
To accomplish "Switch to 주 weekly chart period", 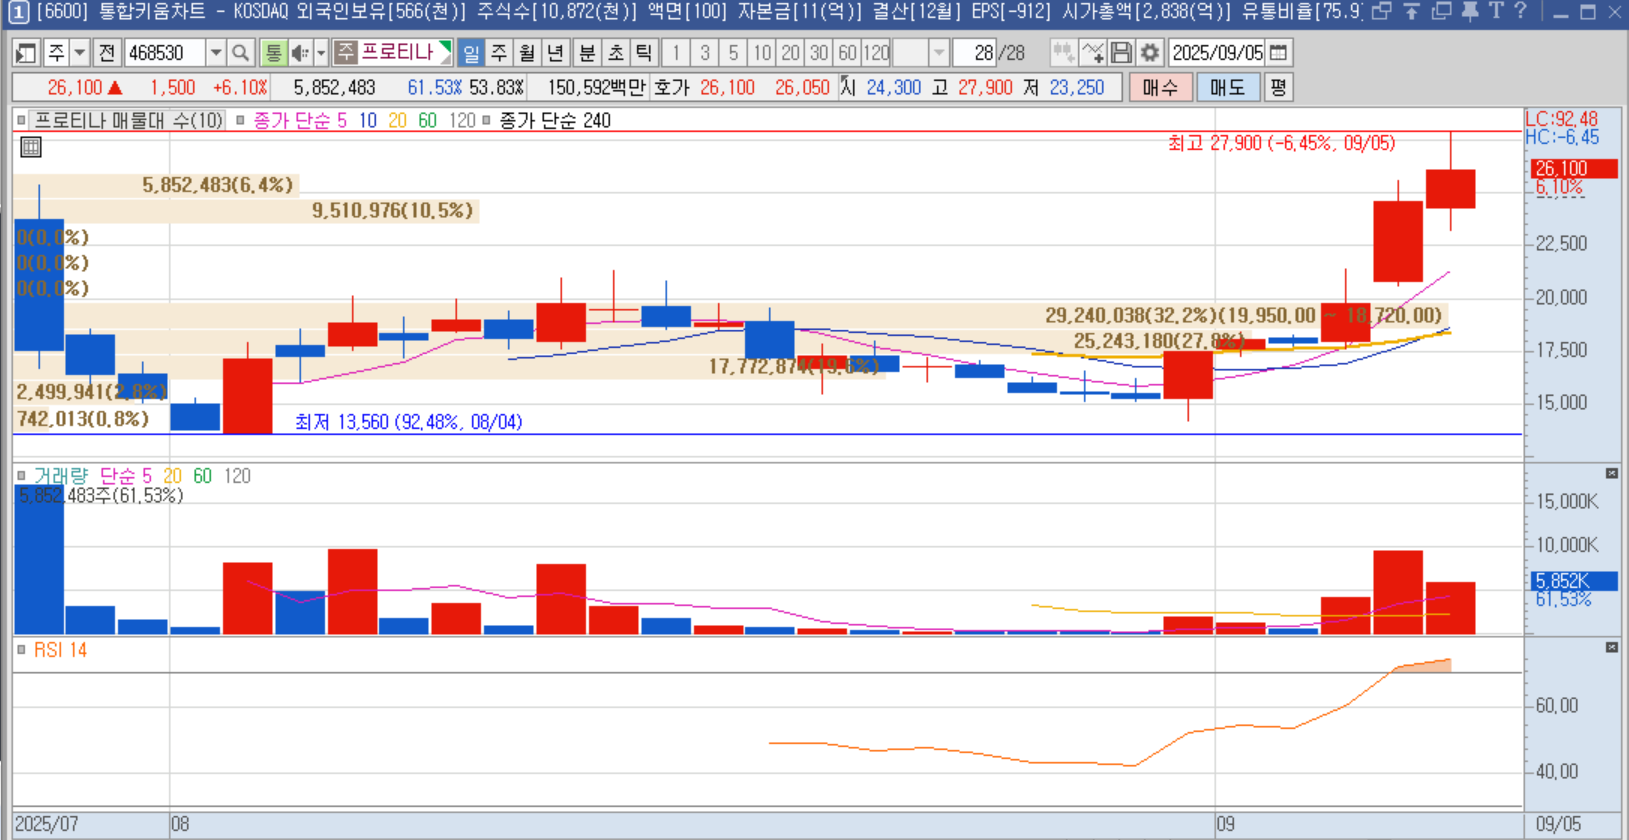I will click(499, 52).
